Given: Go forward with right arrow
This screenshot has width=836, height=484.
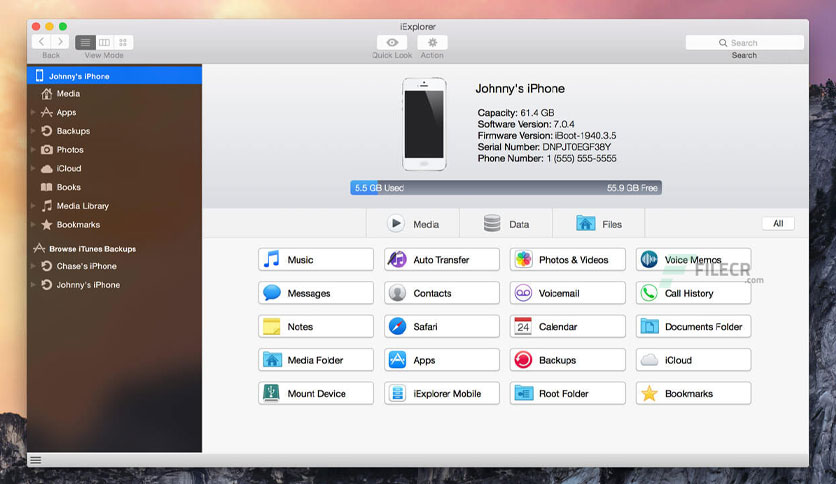Looking at the screenshot, I should (x=60, y=42).
